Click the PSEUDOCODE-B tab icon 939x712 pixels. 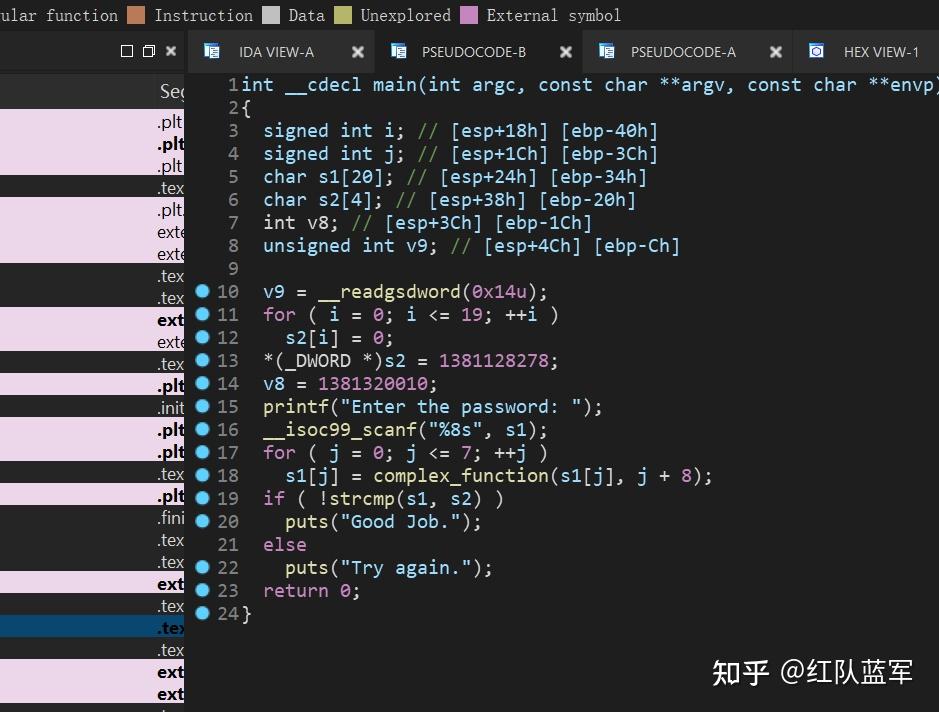pos(399,51)
